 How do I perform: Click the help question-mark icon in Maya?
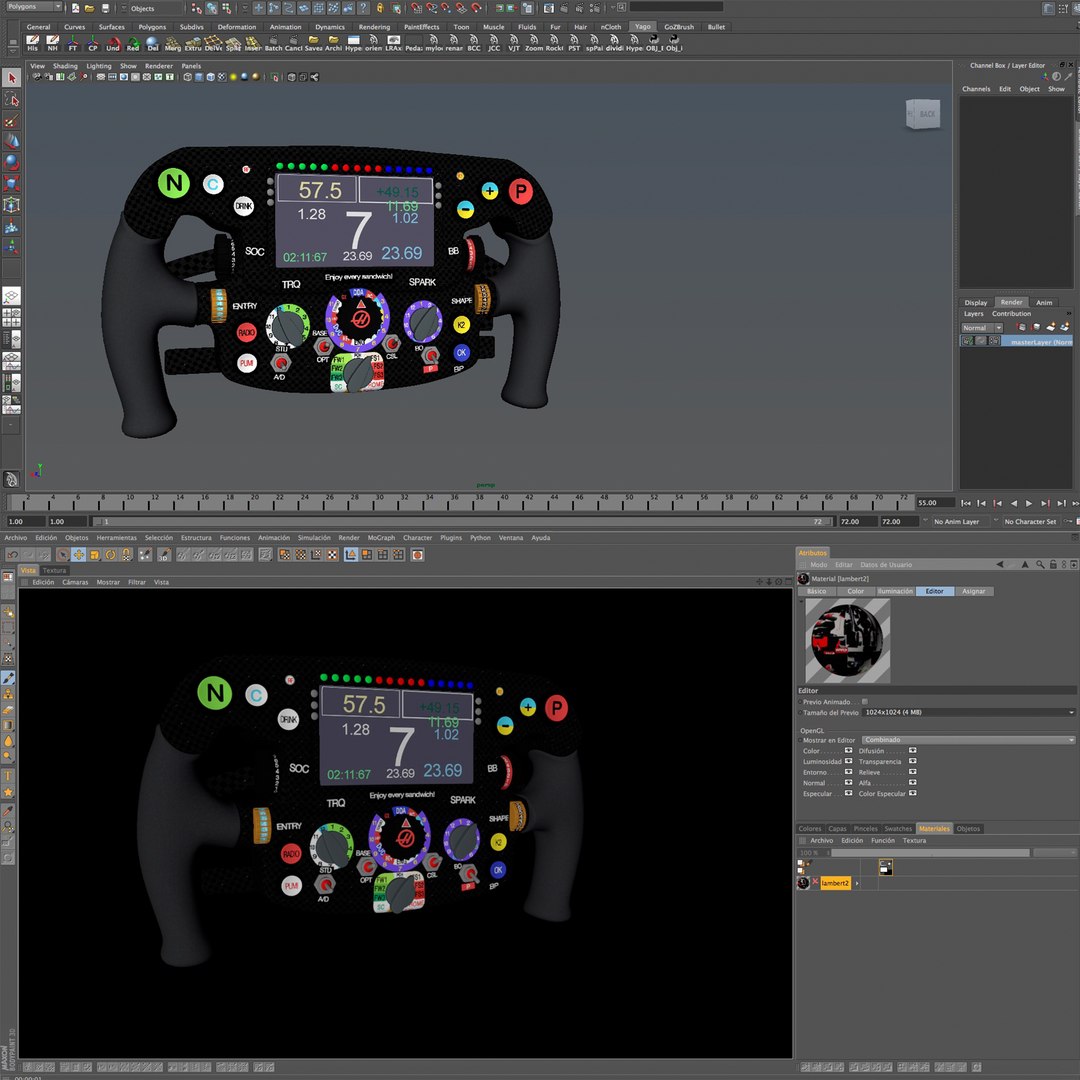pyautogui.click(x=364, y=8)
